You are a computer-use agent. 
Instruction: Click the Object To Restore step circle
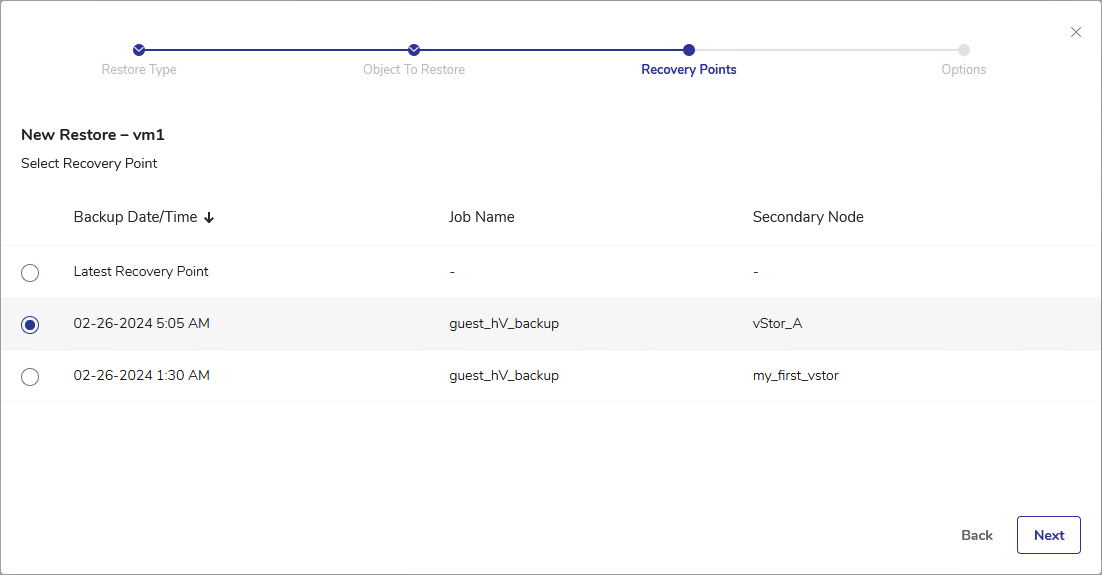414,50
